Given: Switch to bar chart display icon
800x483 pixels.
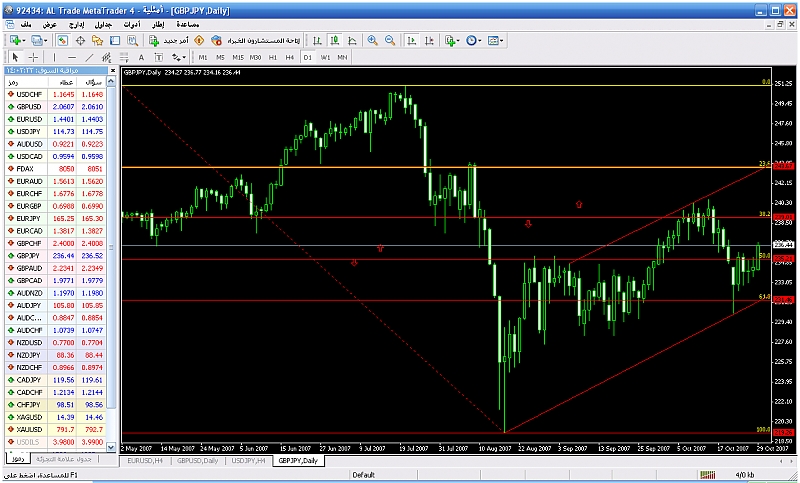Looking at the screenshot, I should (317, 40).
